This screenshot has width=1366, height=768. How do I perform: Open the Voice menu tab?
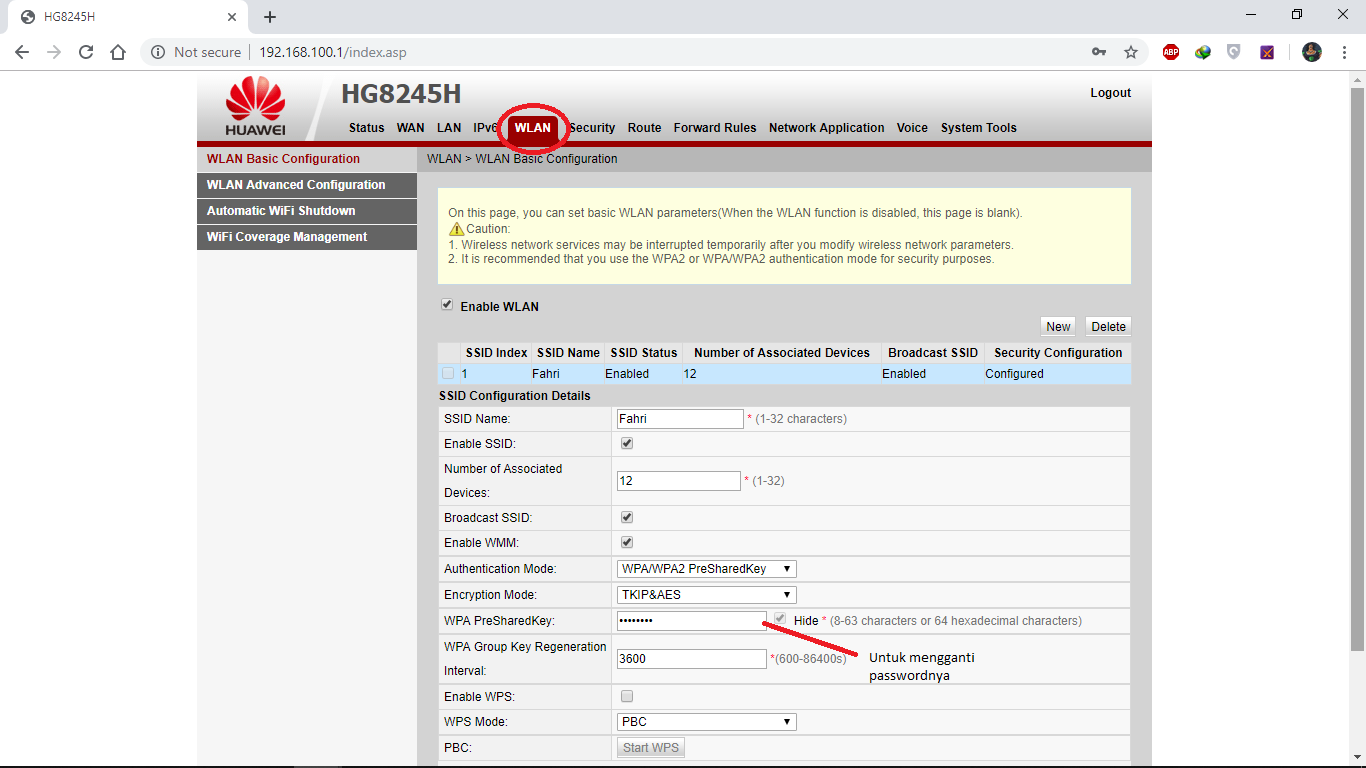[x=912, y=128]
